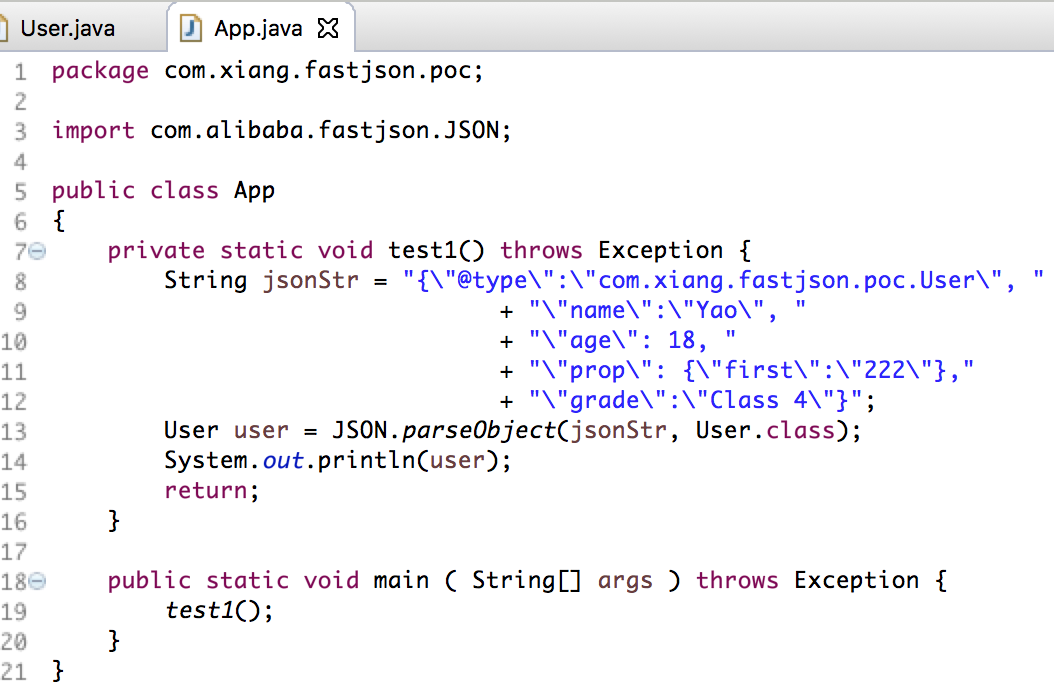
Task: Click the 'test1();' call on line 19
Action: 219,611
